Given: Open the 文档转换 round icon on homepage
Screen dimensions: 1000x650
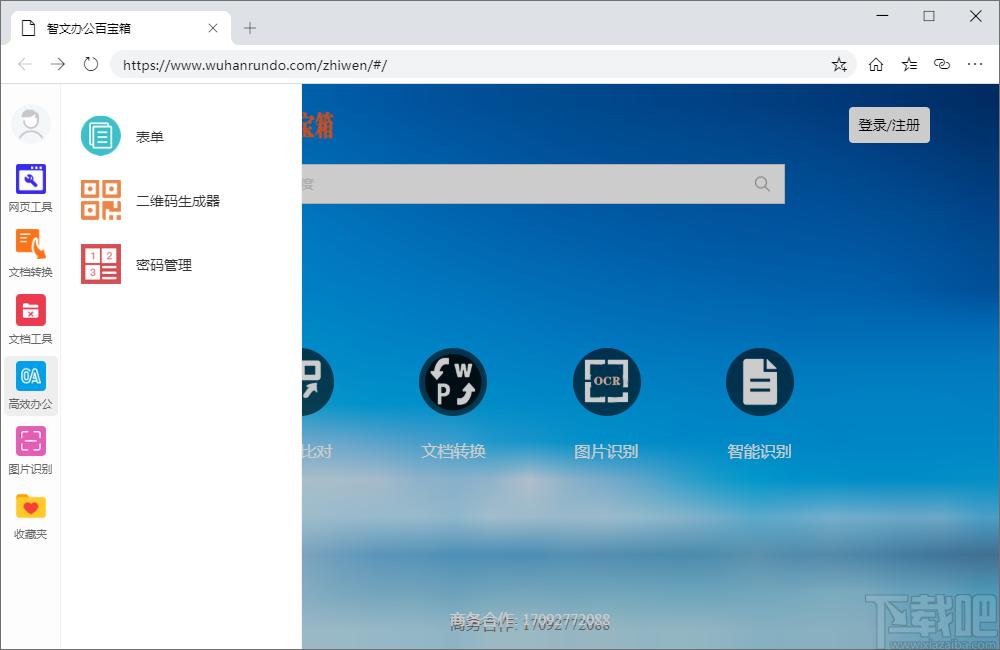Looking at the screenshot, I should [x=453, y=381].
